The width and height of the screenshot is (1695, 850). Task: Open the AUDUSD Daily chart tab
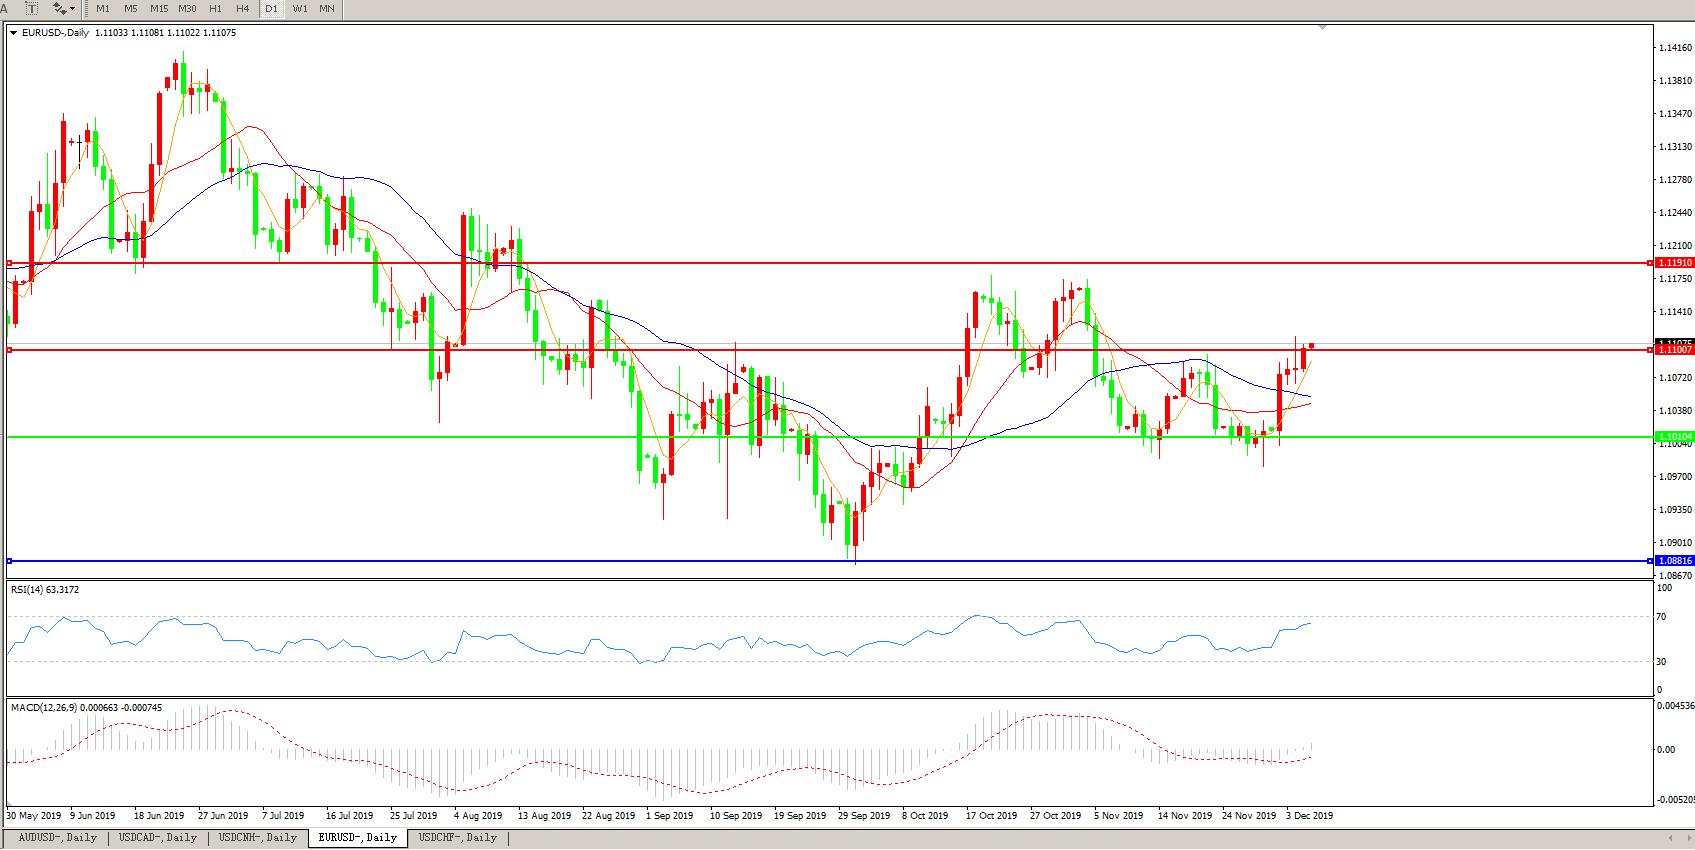(58, 838)
